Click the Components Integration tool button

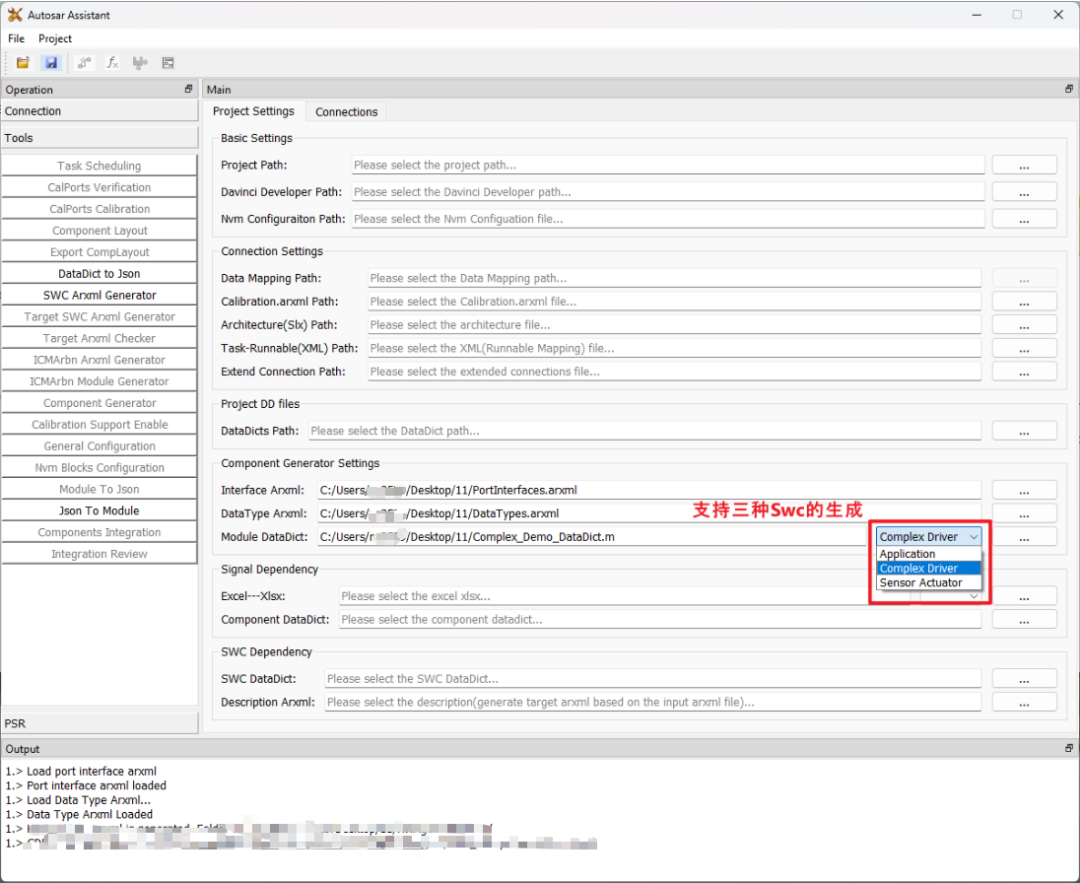100,532
